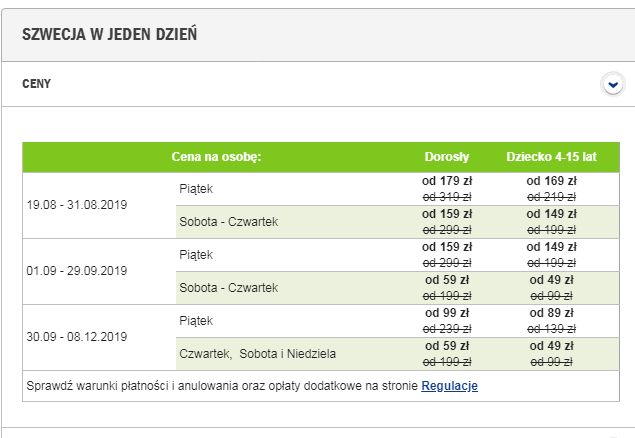Viewport: 635px width, 438px height.
Task: Select the 01.09 - 29.09.2019 date range cell
Action: [77, 271]
